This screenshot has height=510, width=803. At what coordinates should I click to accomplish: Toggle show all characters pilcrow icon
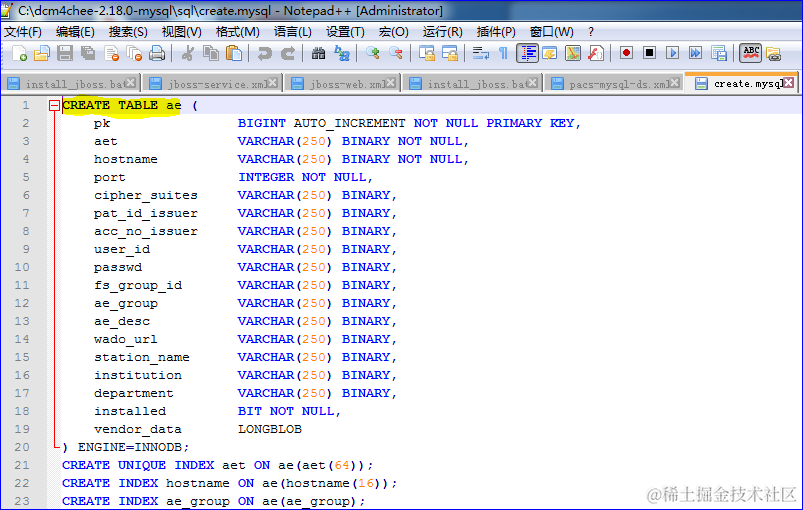click(503, 53)
